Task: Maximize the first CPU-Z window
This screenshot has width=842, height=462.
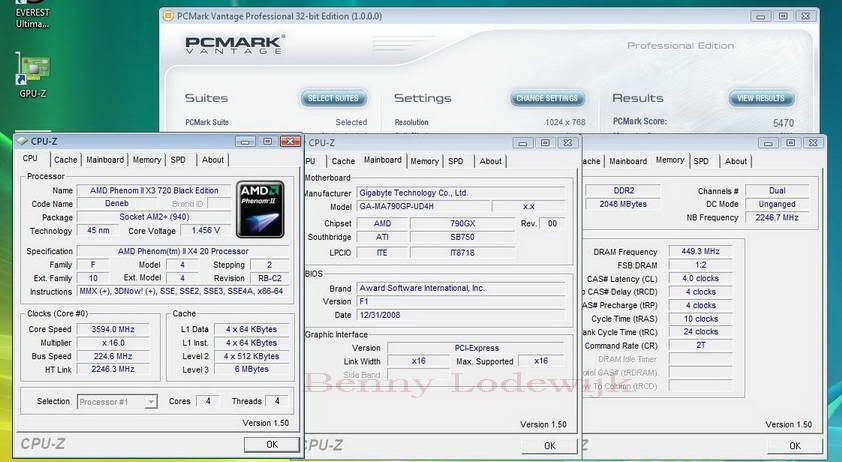Action: click(x=267, y=141)
